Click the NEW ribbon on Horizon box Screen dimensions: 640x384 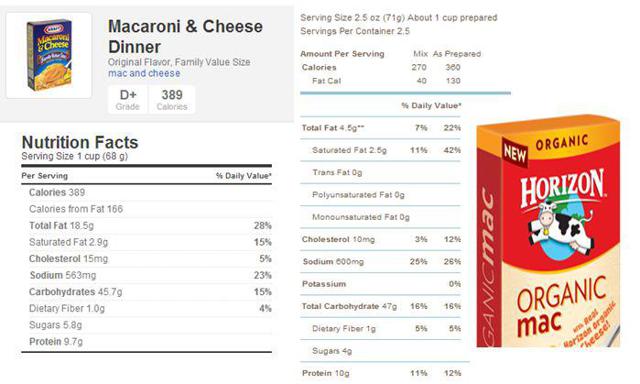[515, 152]
